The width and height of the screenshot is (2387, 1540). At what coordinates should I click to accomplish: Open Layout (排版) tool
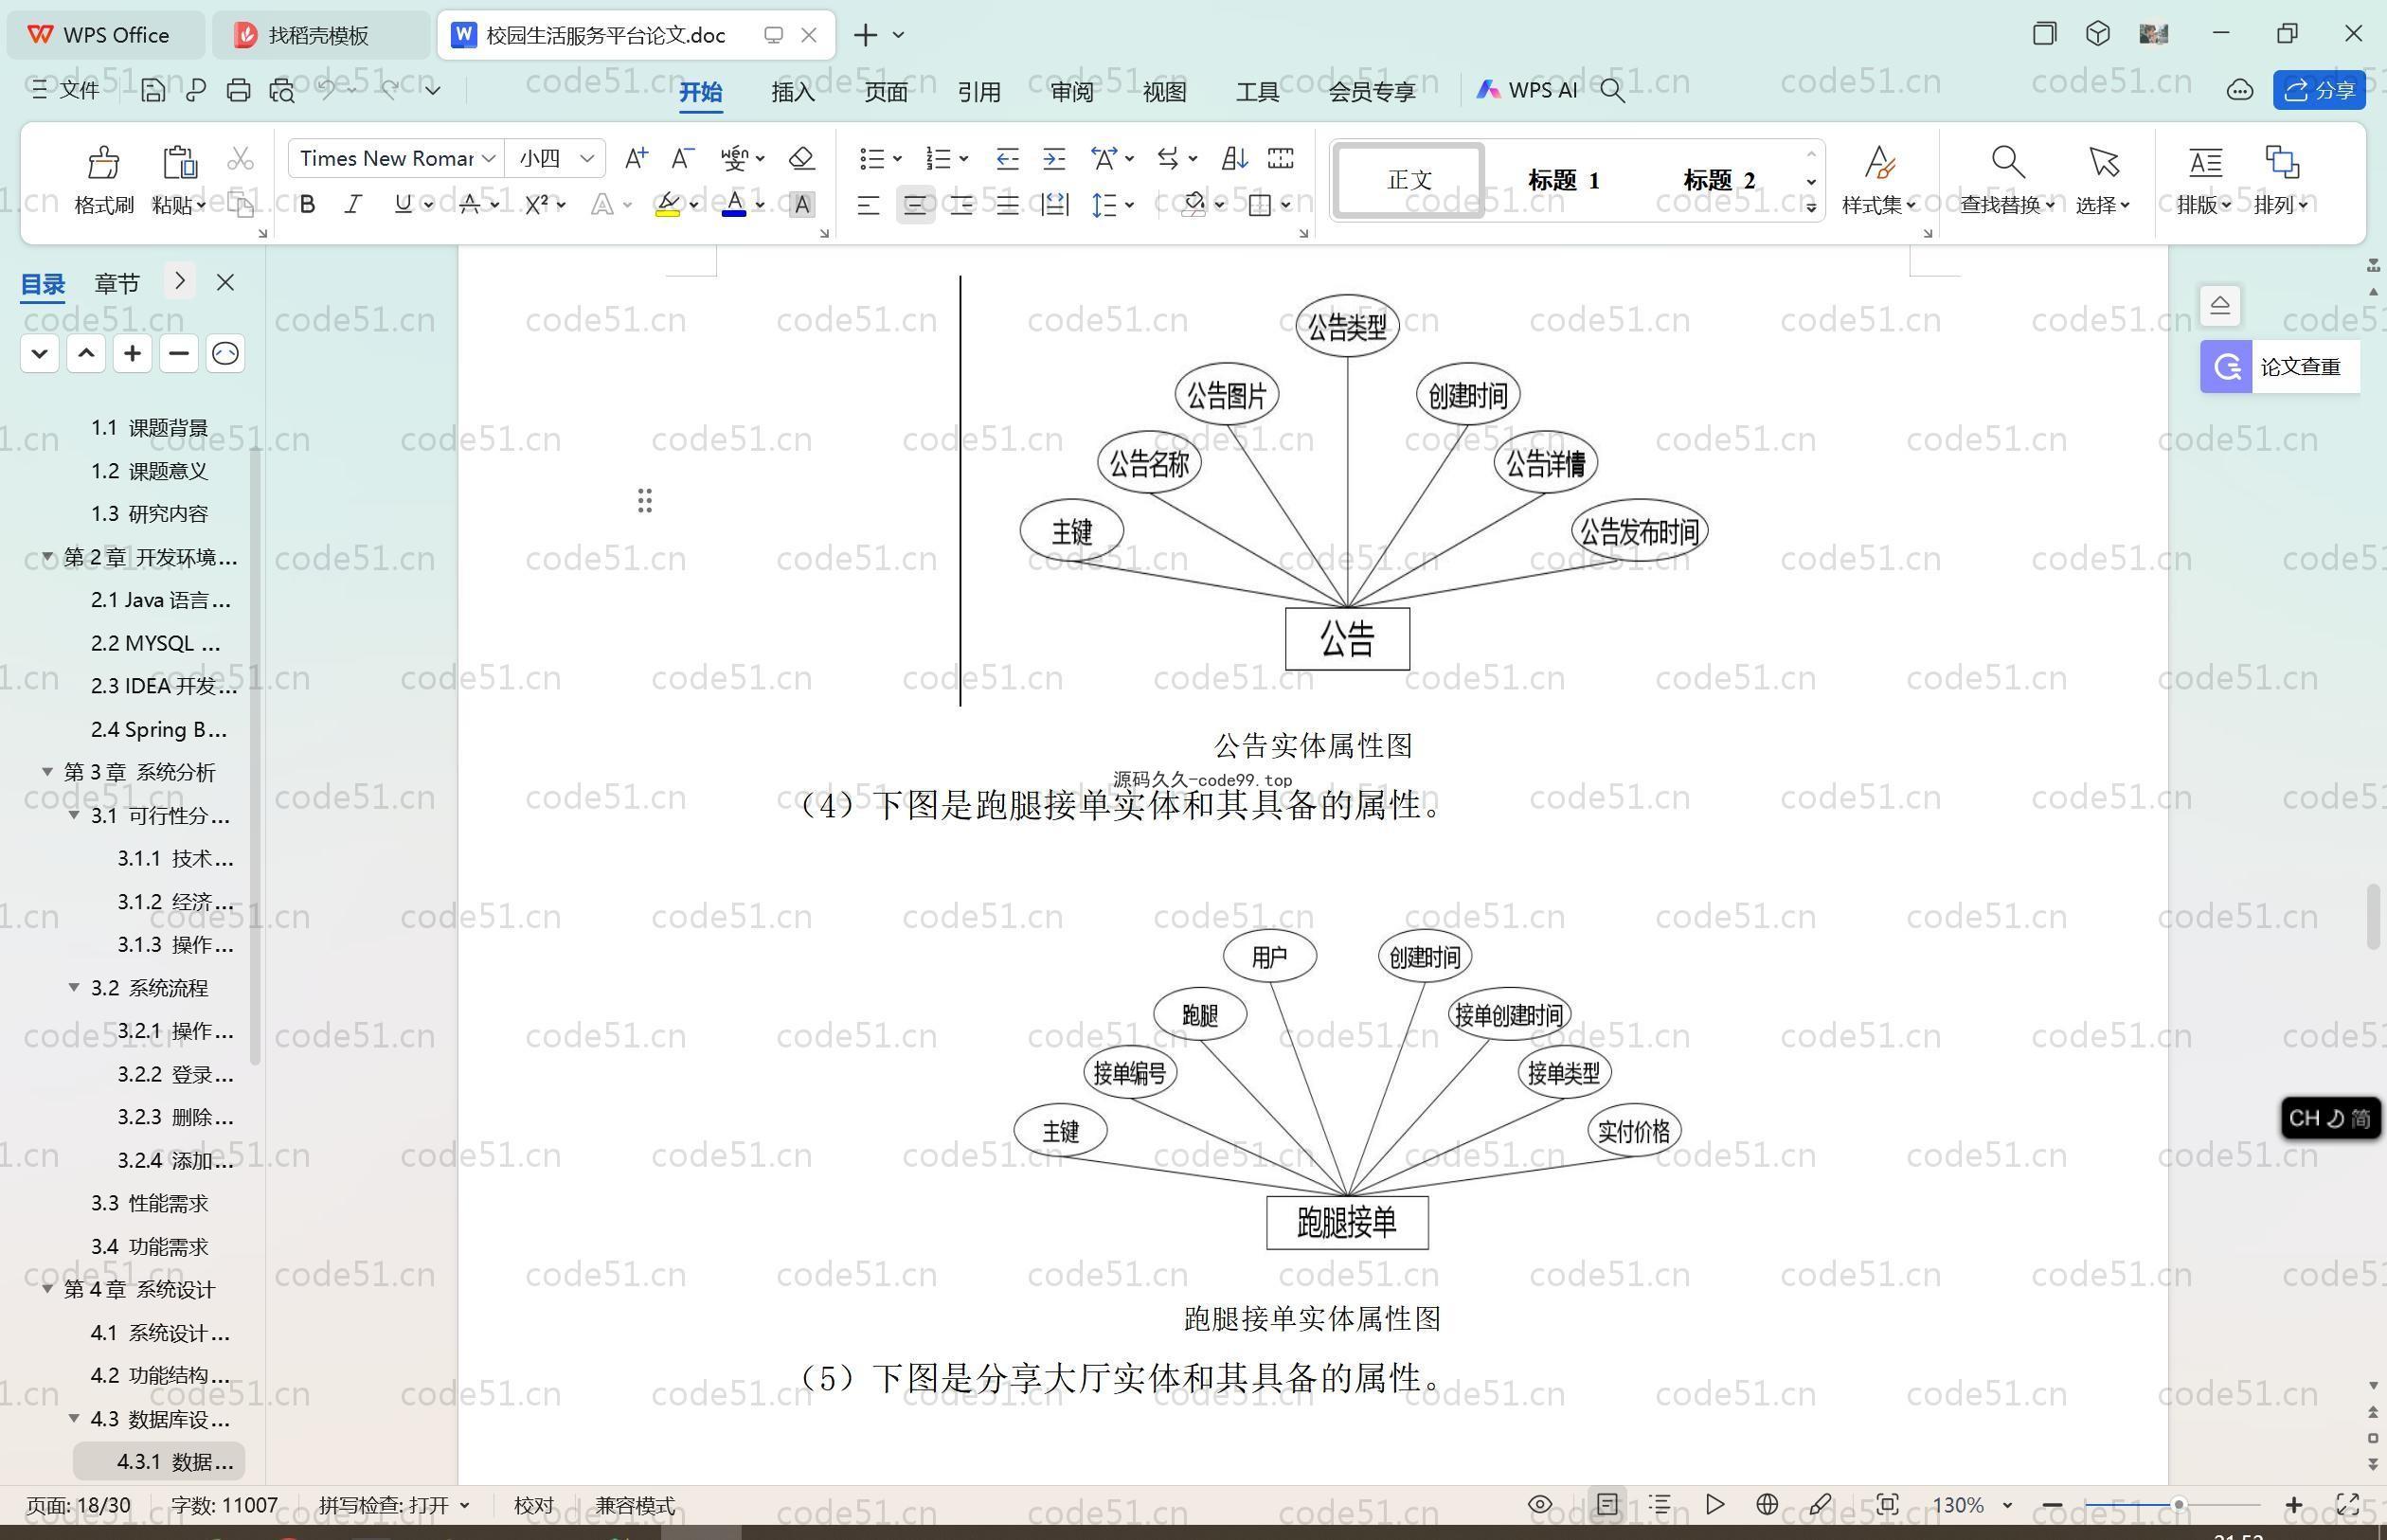2204,180
